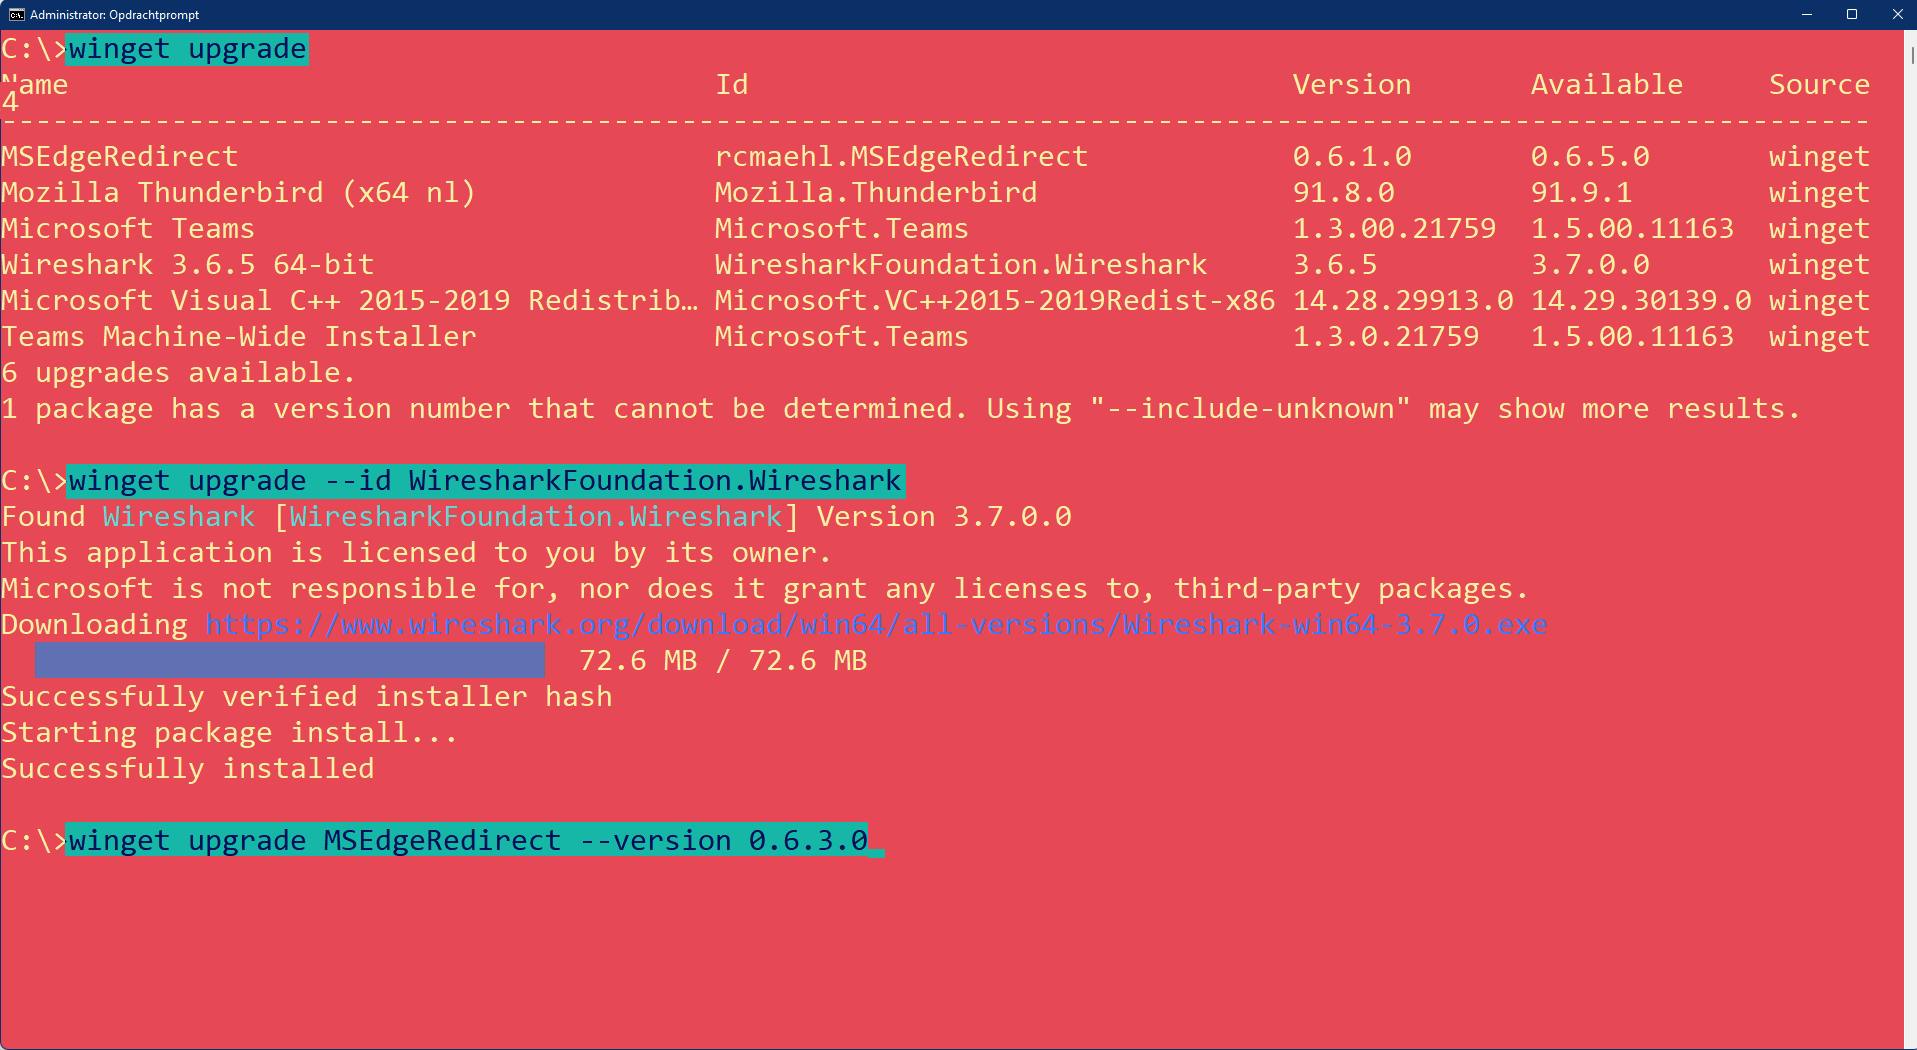The width and height of the screenshot is (1917, 1050).
Task: Click the 'Successfully installed' message line
Action: (188, 769)
